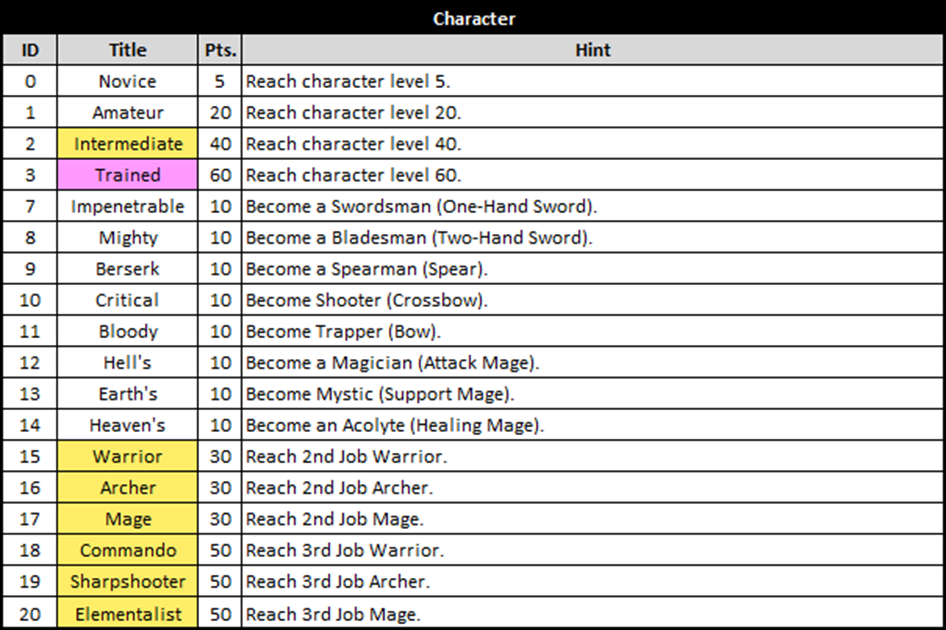Select the ID column header

(x=30, y=50)
